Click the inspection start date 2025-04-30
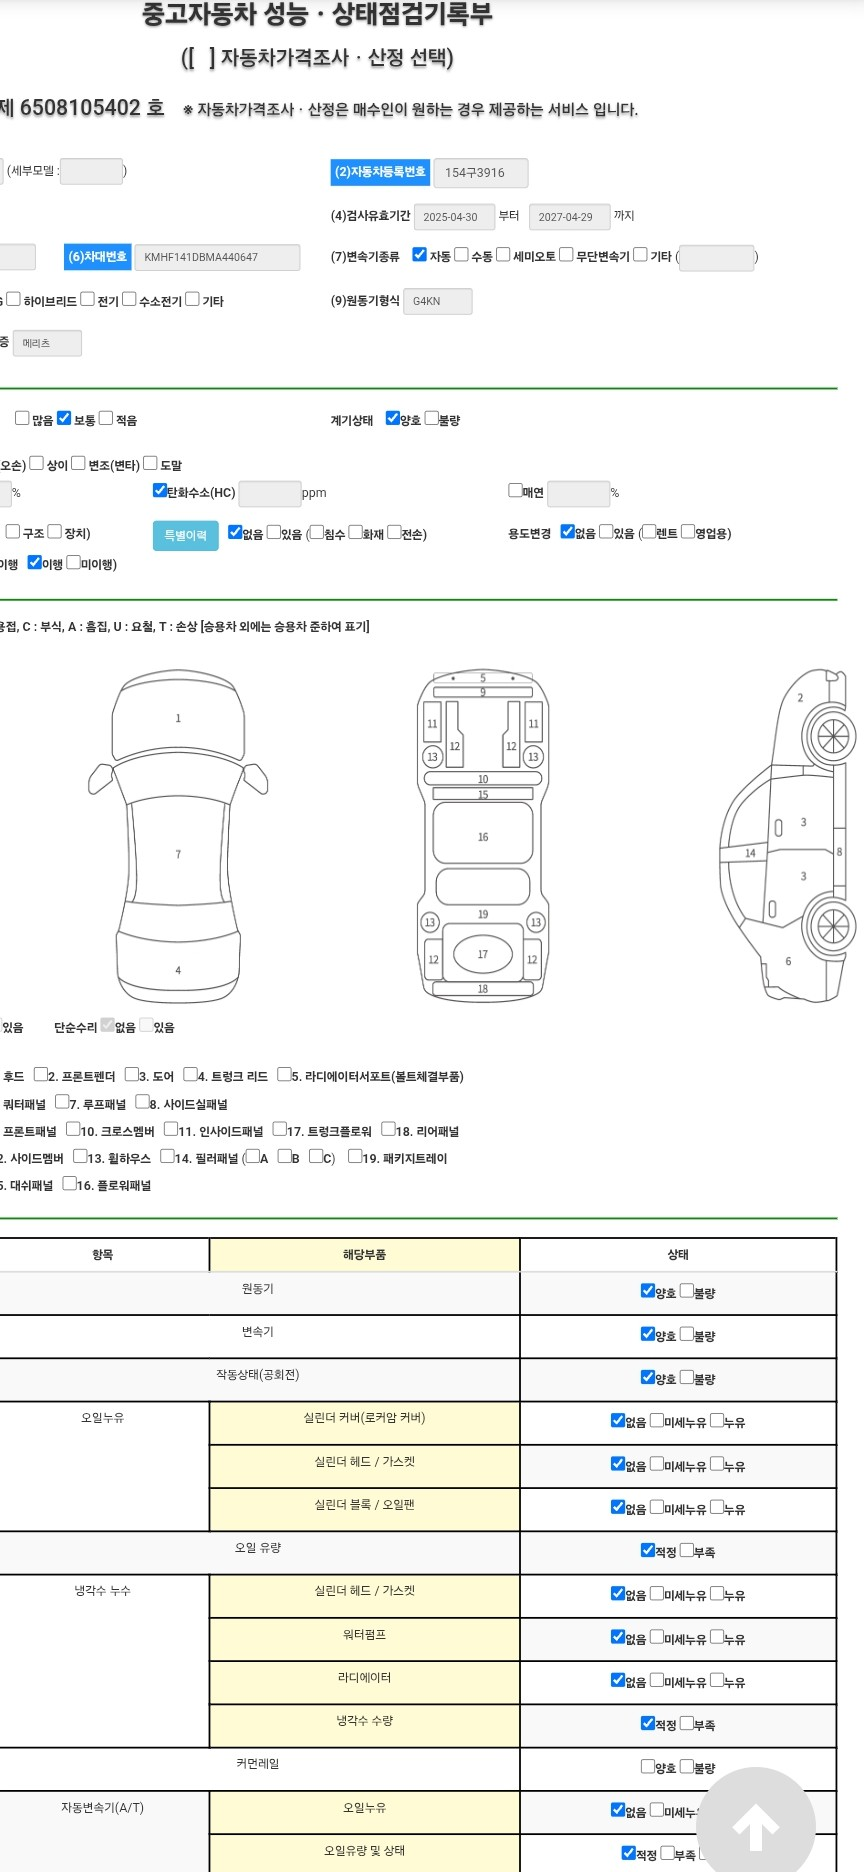Image resolution: width=864 pixels, height=1872 pixels. (453, 217)
